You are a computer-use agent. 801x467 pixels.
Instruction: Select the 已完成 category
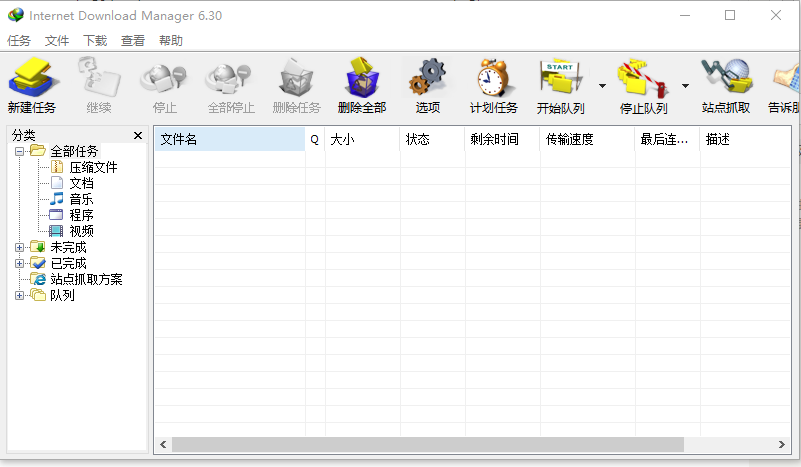(x=68, y=264)
